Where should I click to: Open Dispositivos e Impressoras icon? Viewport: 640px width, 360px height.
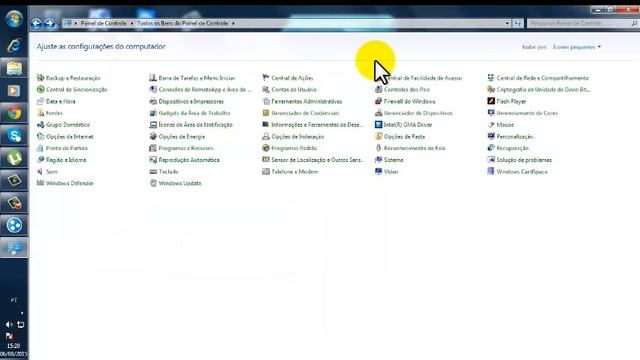point(153,101)
